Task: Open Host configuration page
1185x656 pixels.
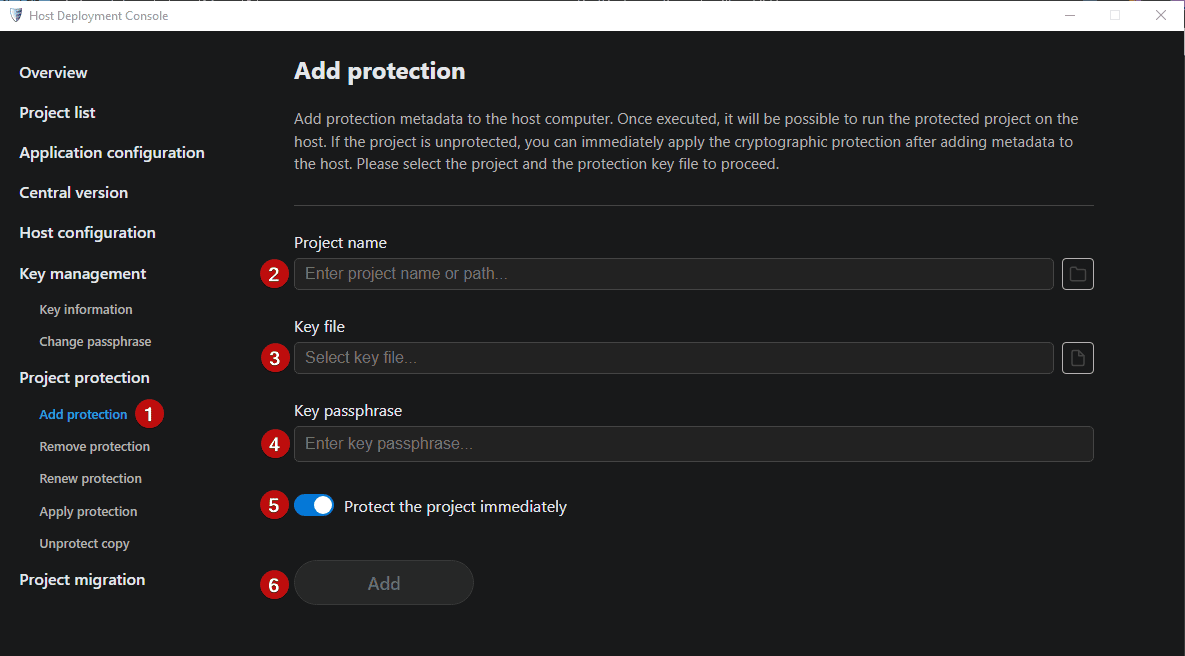Action: click(x=88, y=233)
